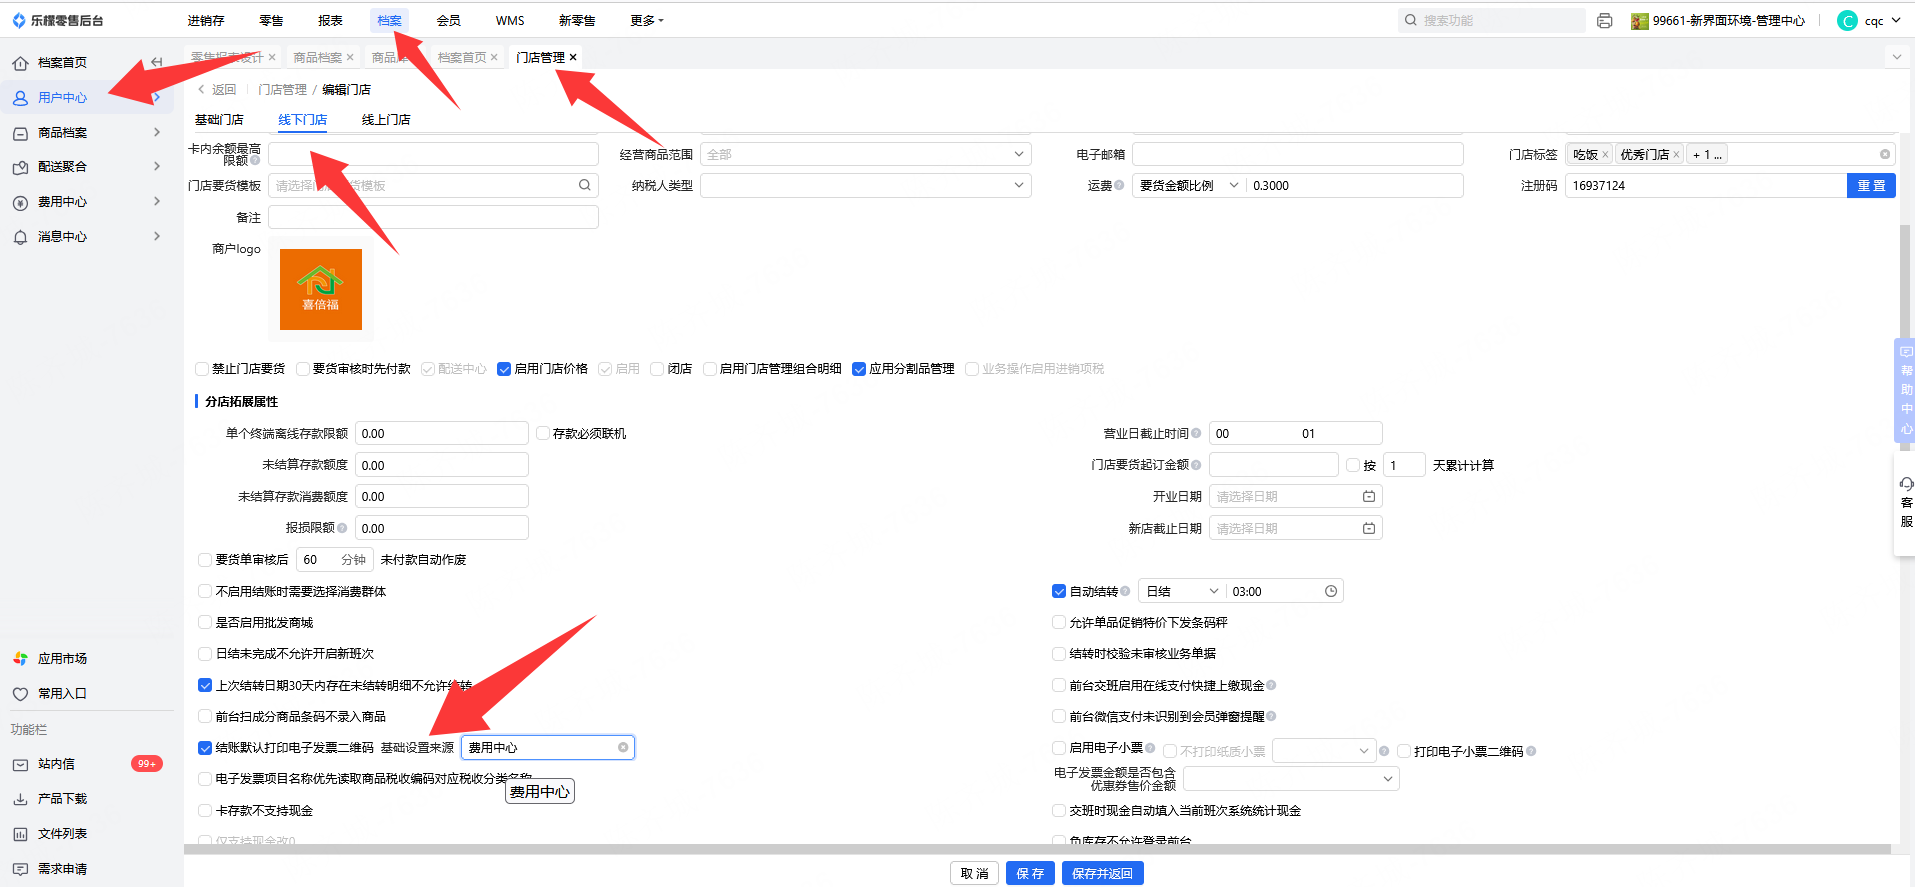
Task: Click 返回 link in breadcrumb
Action: coord(217,90)
